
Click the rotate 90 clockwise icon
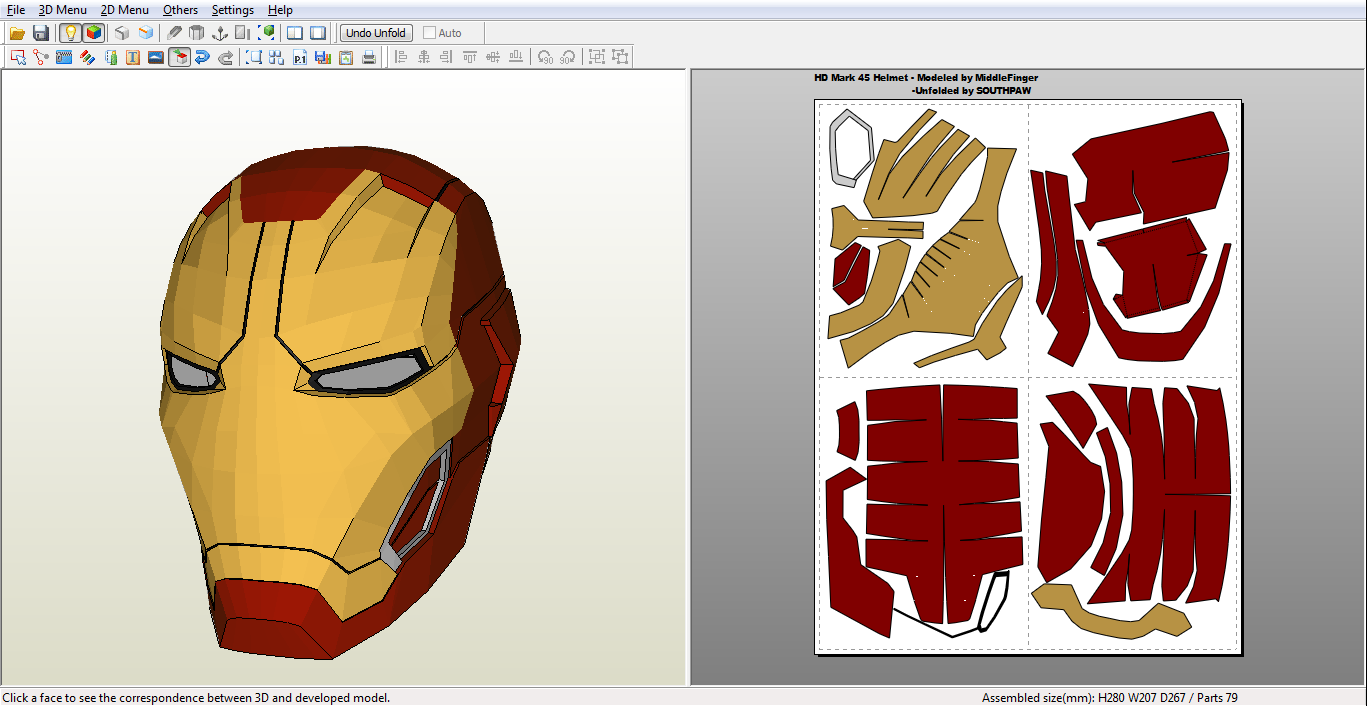point(568,57)
